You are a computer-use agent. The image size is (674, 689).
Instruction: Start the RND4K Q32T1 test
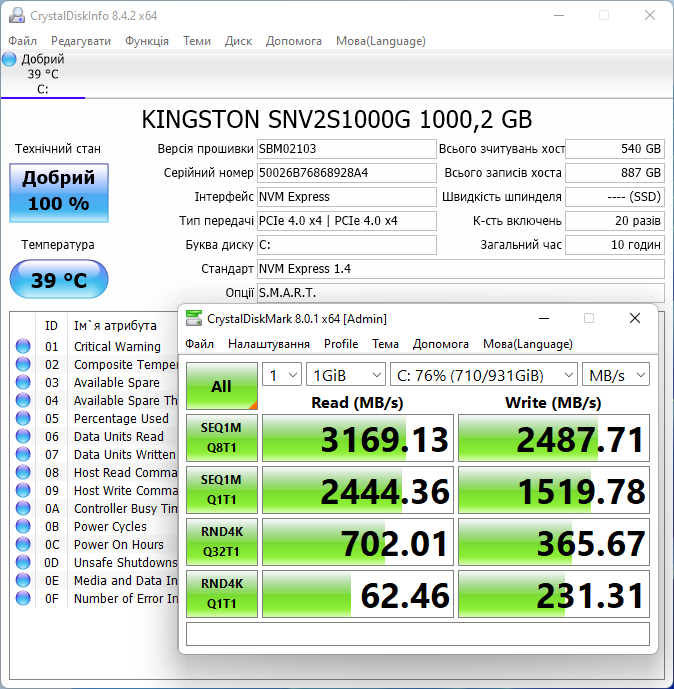click(222, 541)
